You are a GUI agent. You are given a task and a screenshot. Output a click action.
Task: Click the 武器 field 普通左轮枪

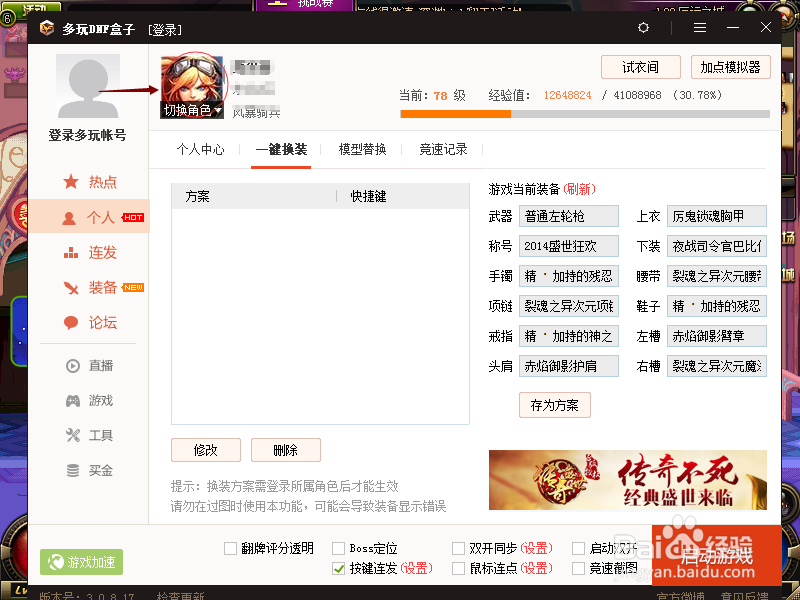(x=569, y=216)
